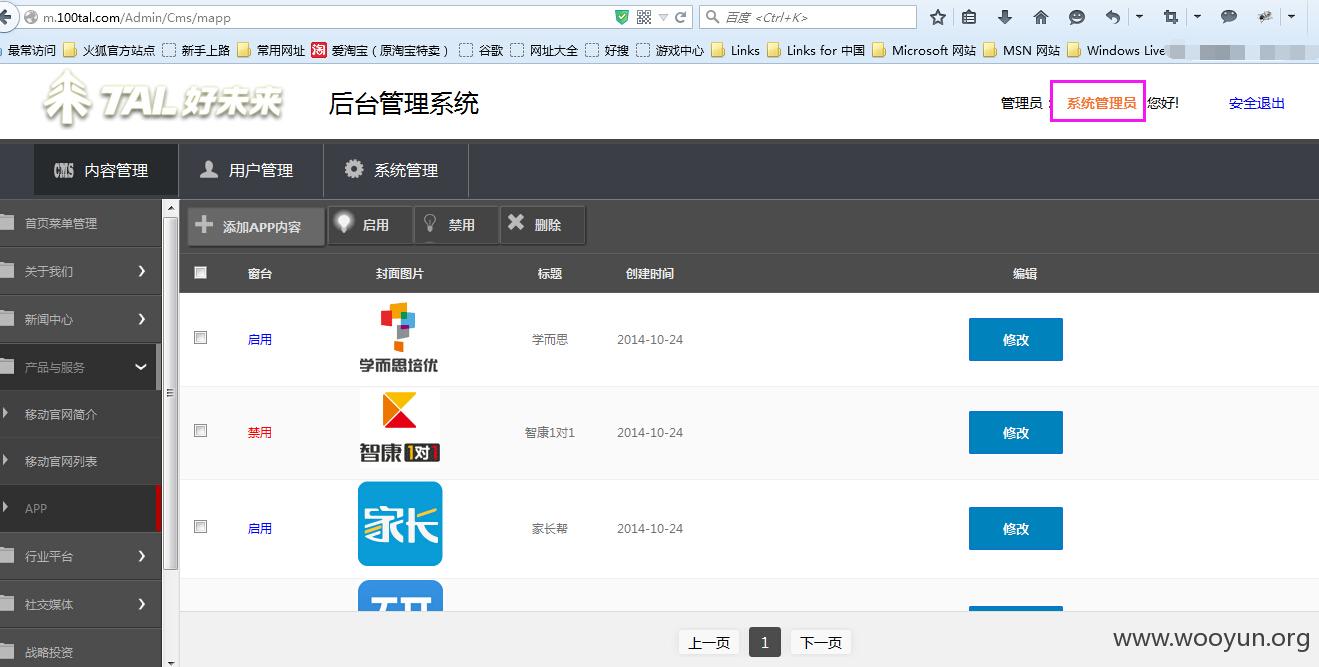Expand 社交媒体 sidebar chevron

pos(142,604)
